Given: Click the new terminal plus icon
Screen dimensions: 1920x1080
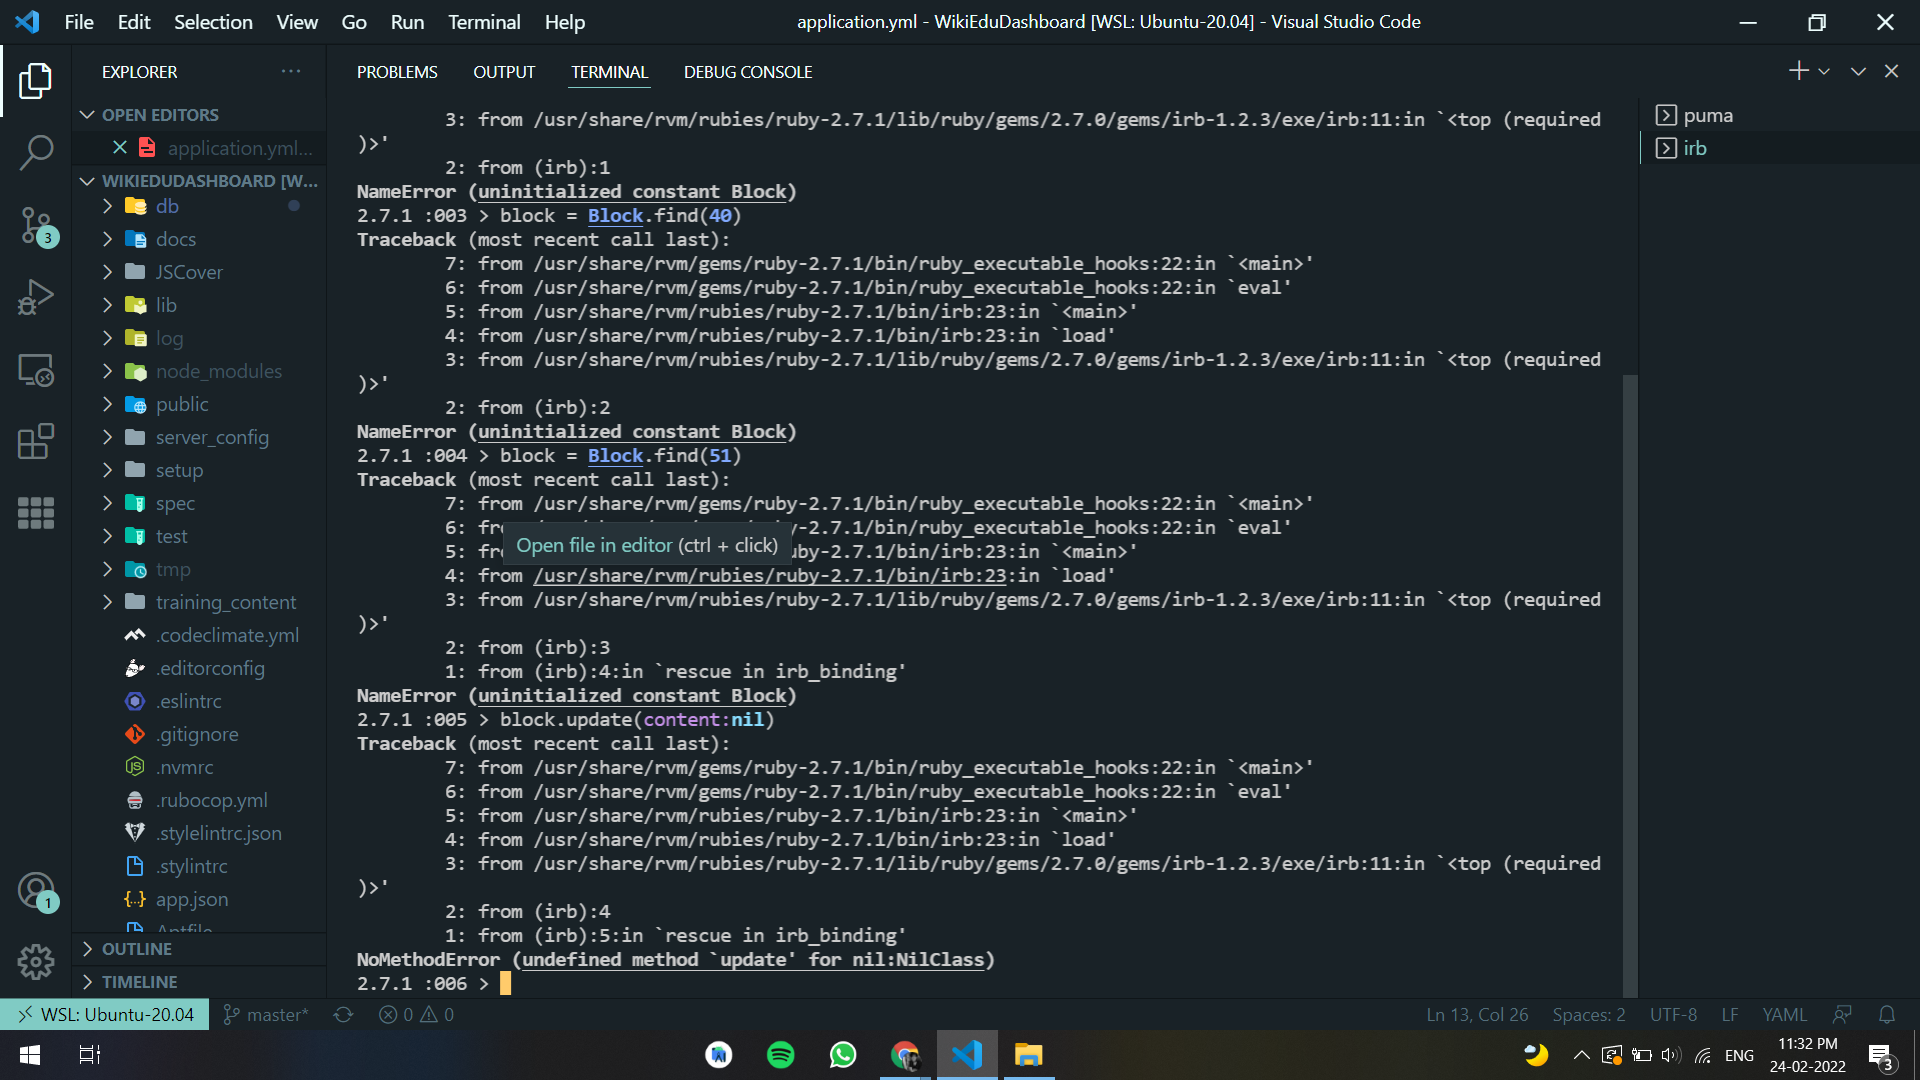Looking at the screenshot, I should pos(1798,71).
